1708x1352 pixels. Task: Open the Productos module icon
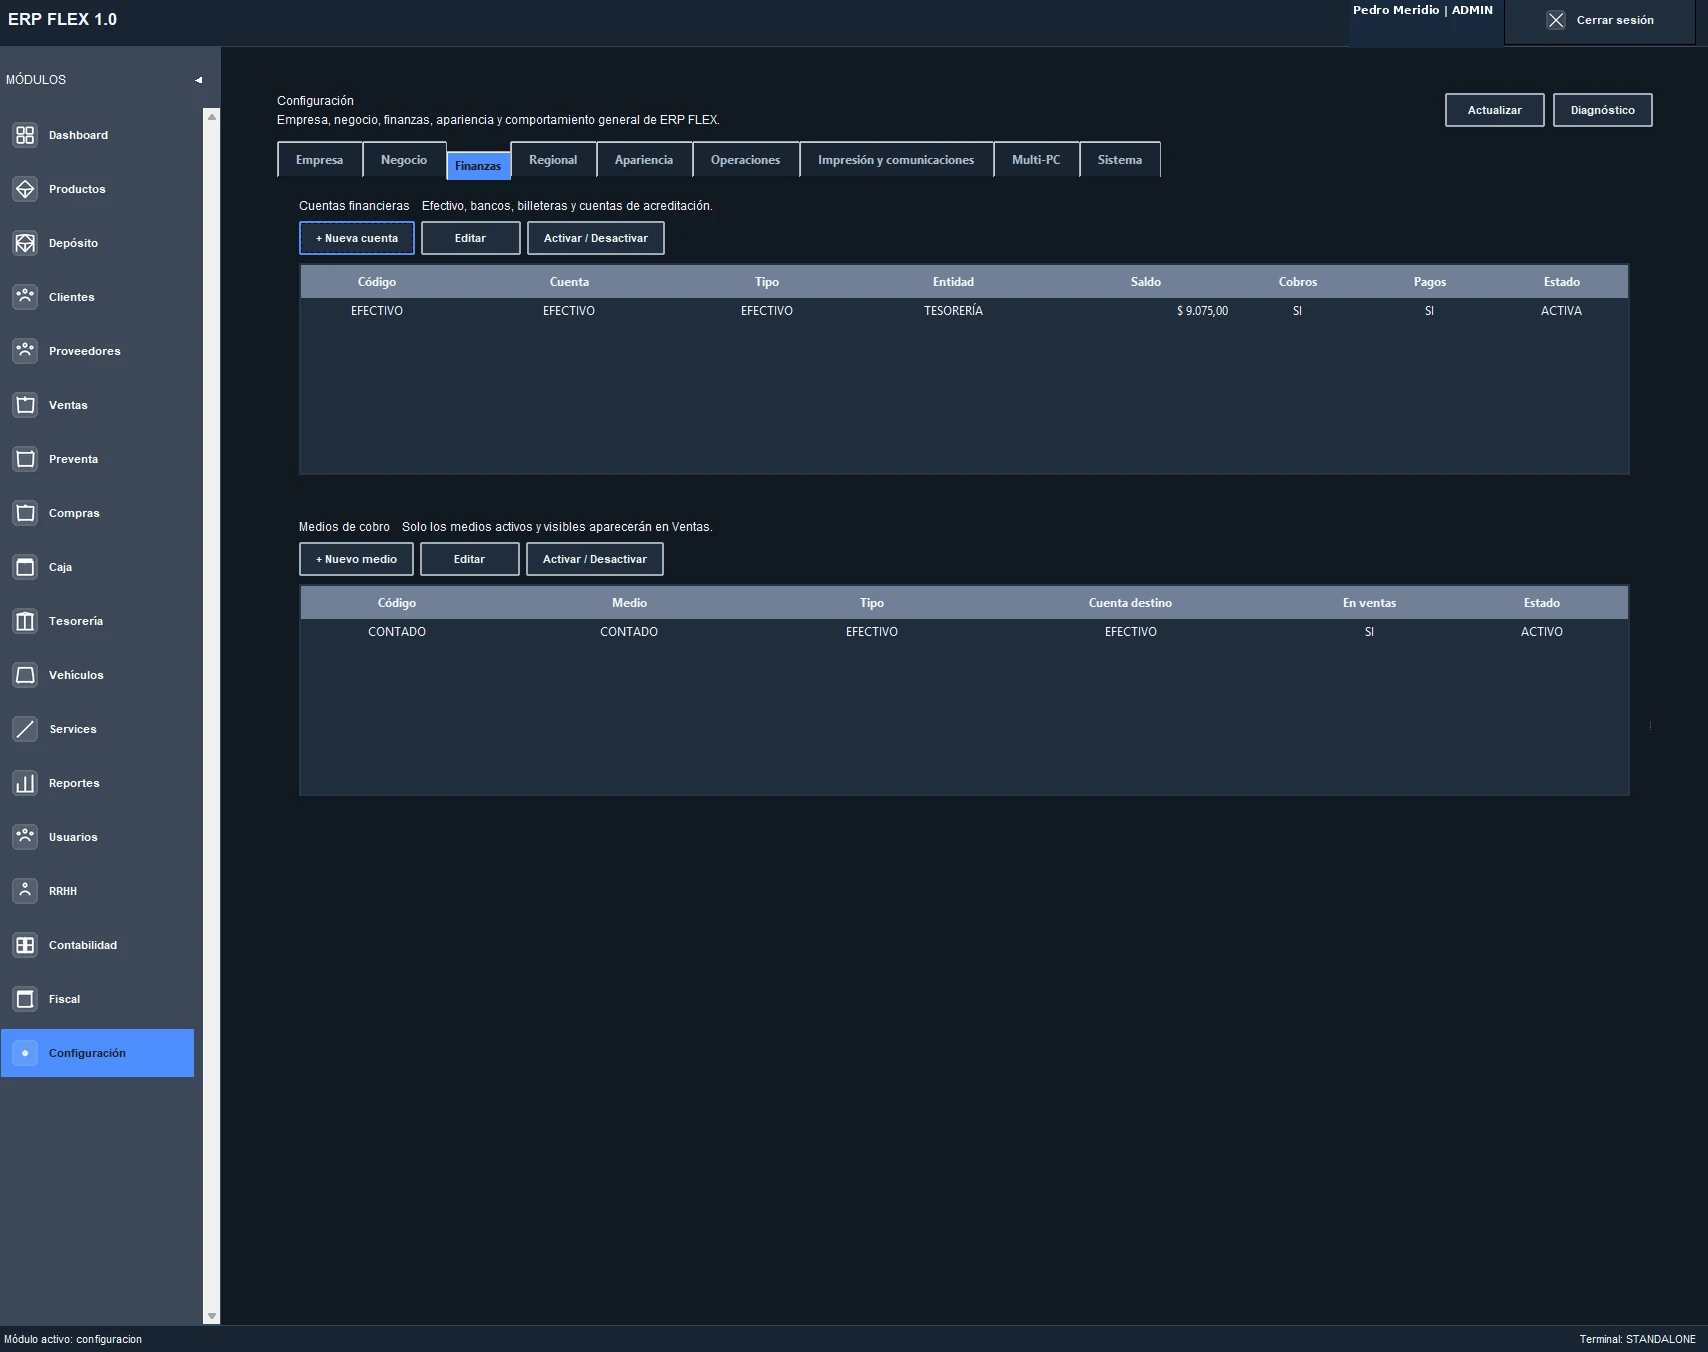(25, 189)
